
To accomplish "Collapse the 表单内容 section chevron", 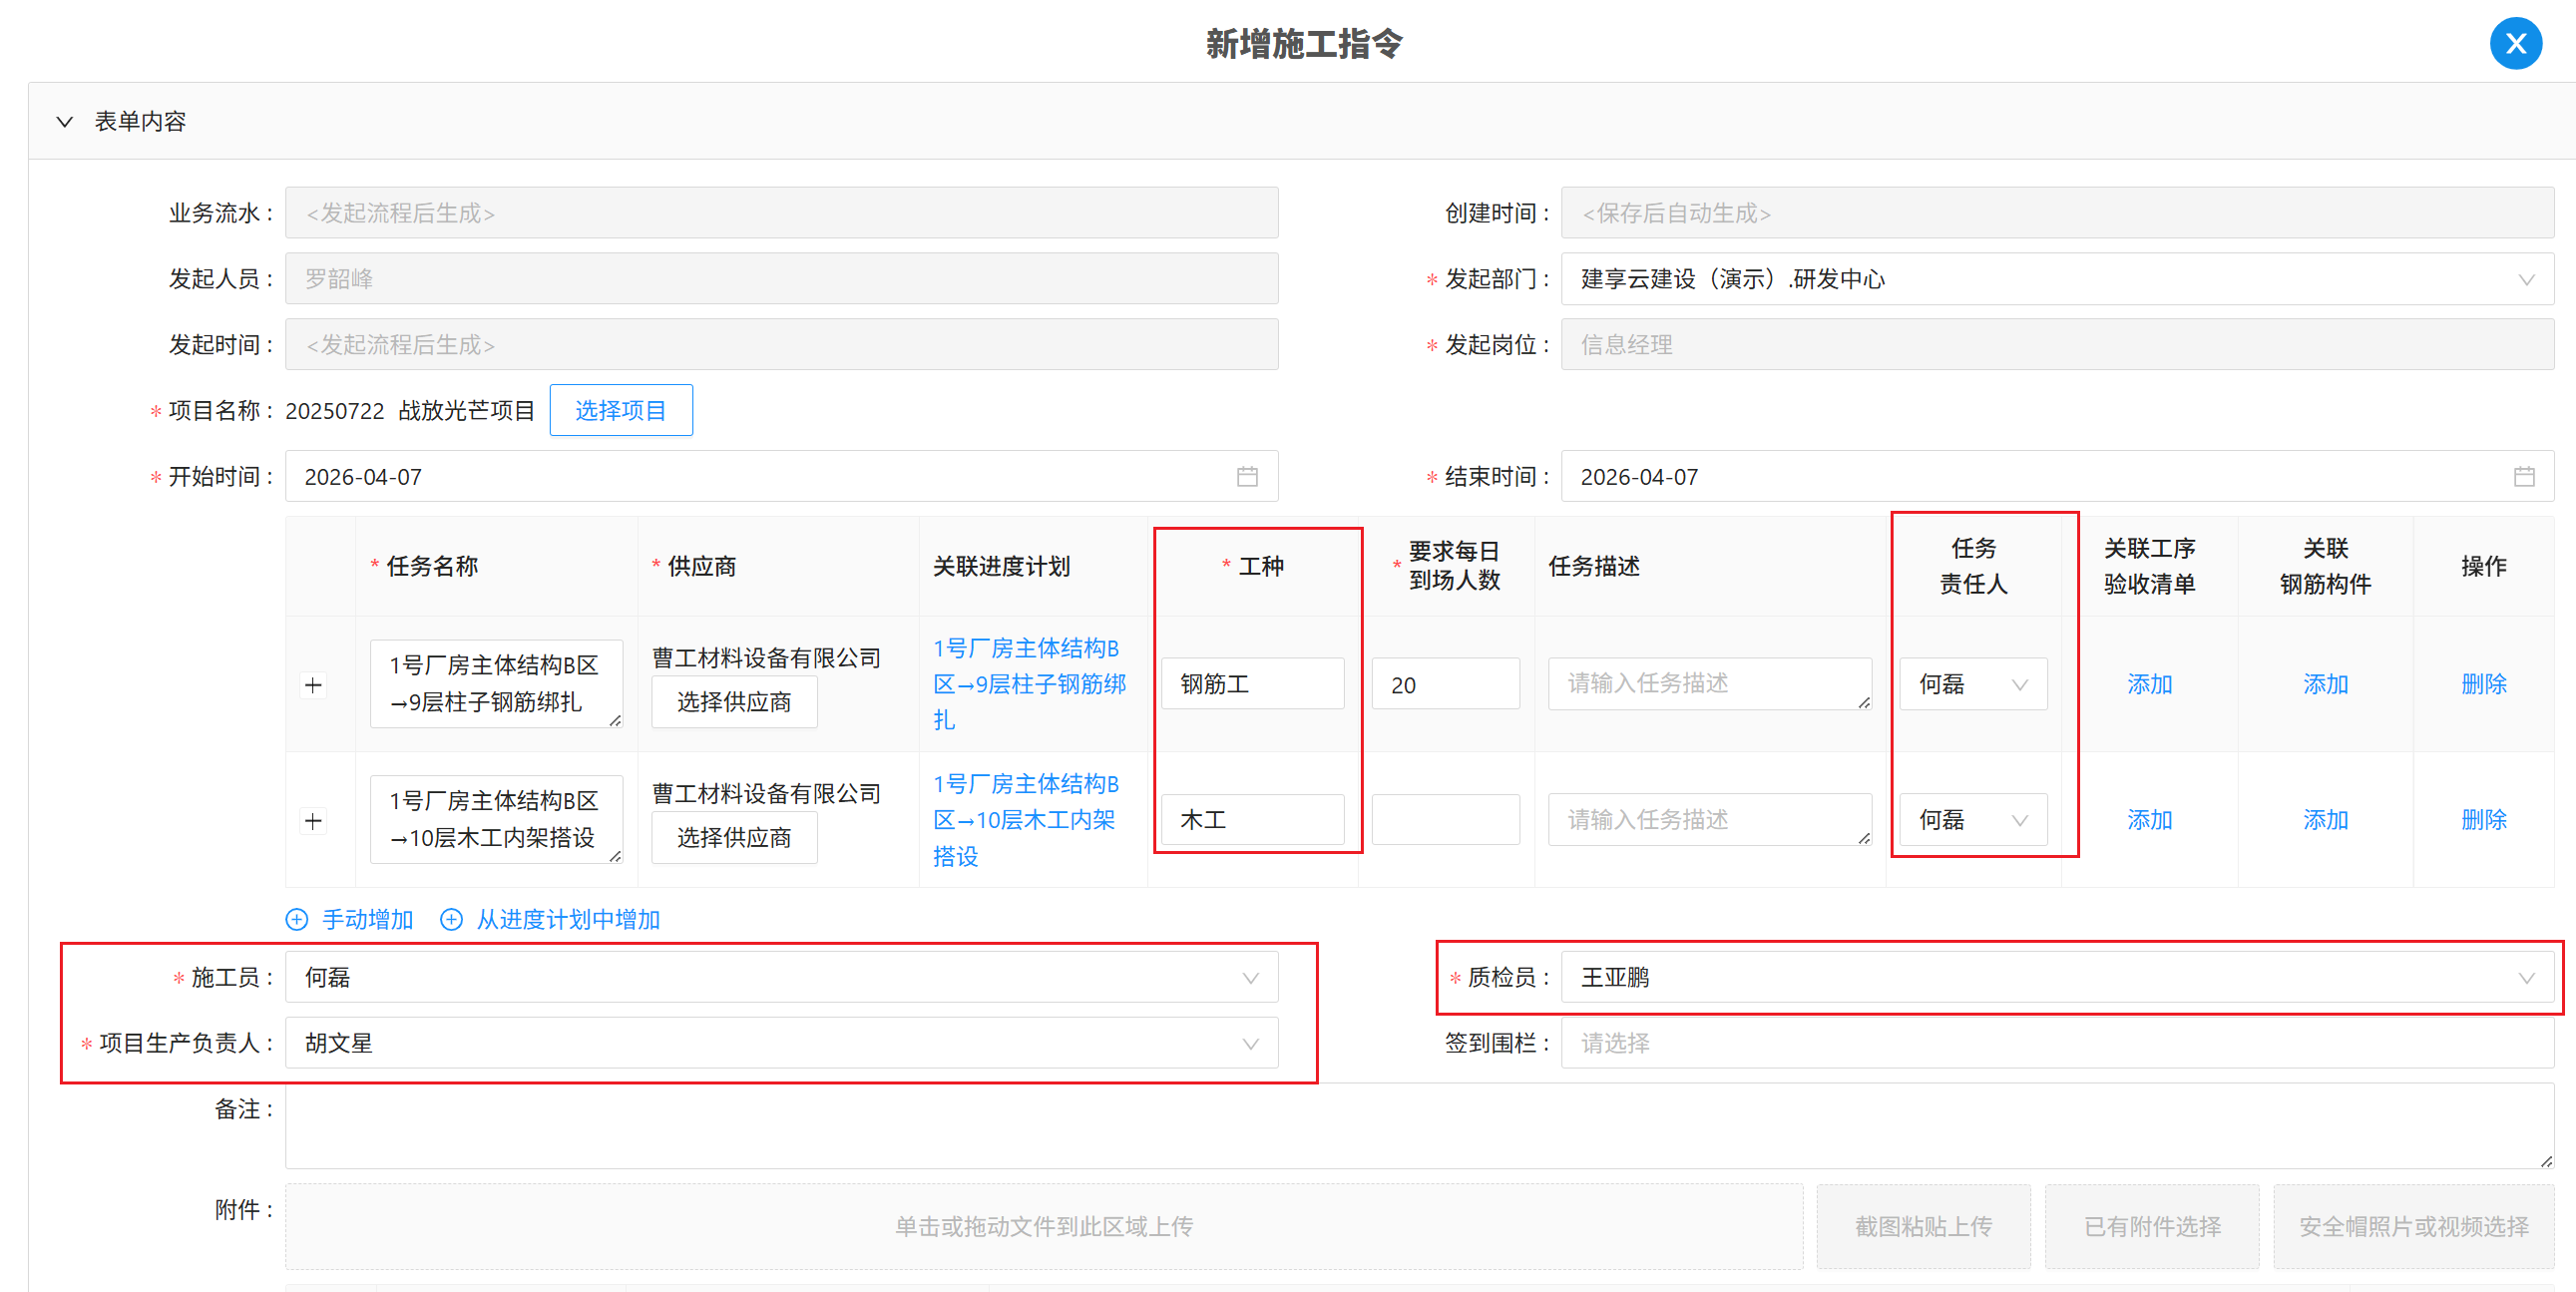I will point(65,122).
